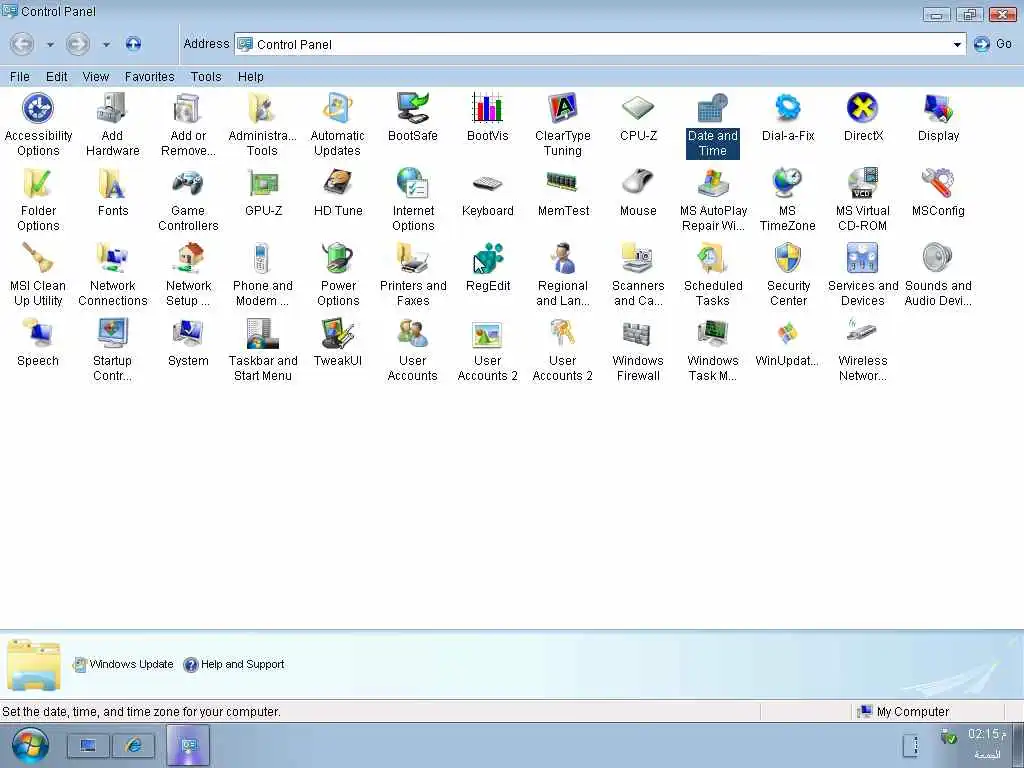The height and width of the screenshot is (768, 1024).
Task: Select Game Controllers icon
Action: [x=187, y=184]
